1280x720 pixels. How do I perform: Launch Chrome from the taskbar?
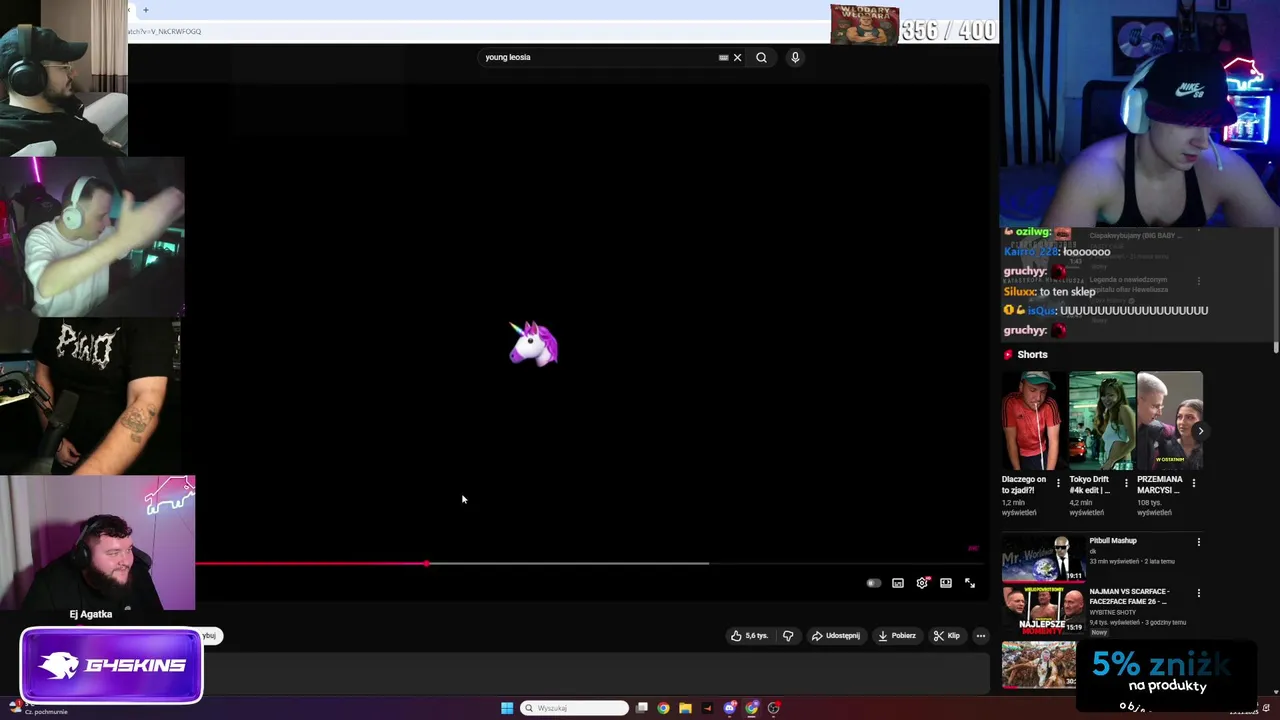[x=663, y=708]
